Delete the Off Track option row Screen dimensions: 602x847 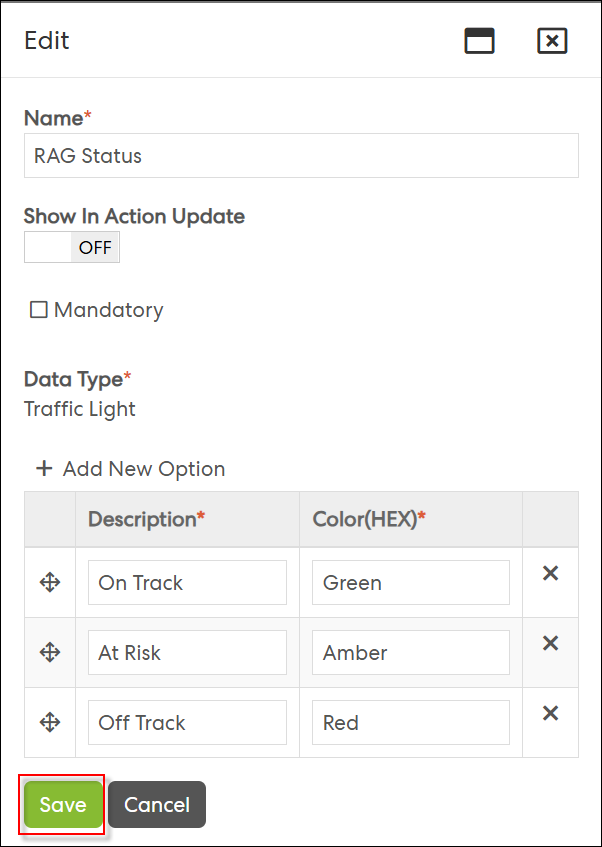(550, 714)
